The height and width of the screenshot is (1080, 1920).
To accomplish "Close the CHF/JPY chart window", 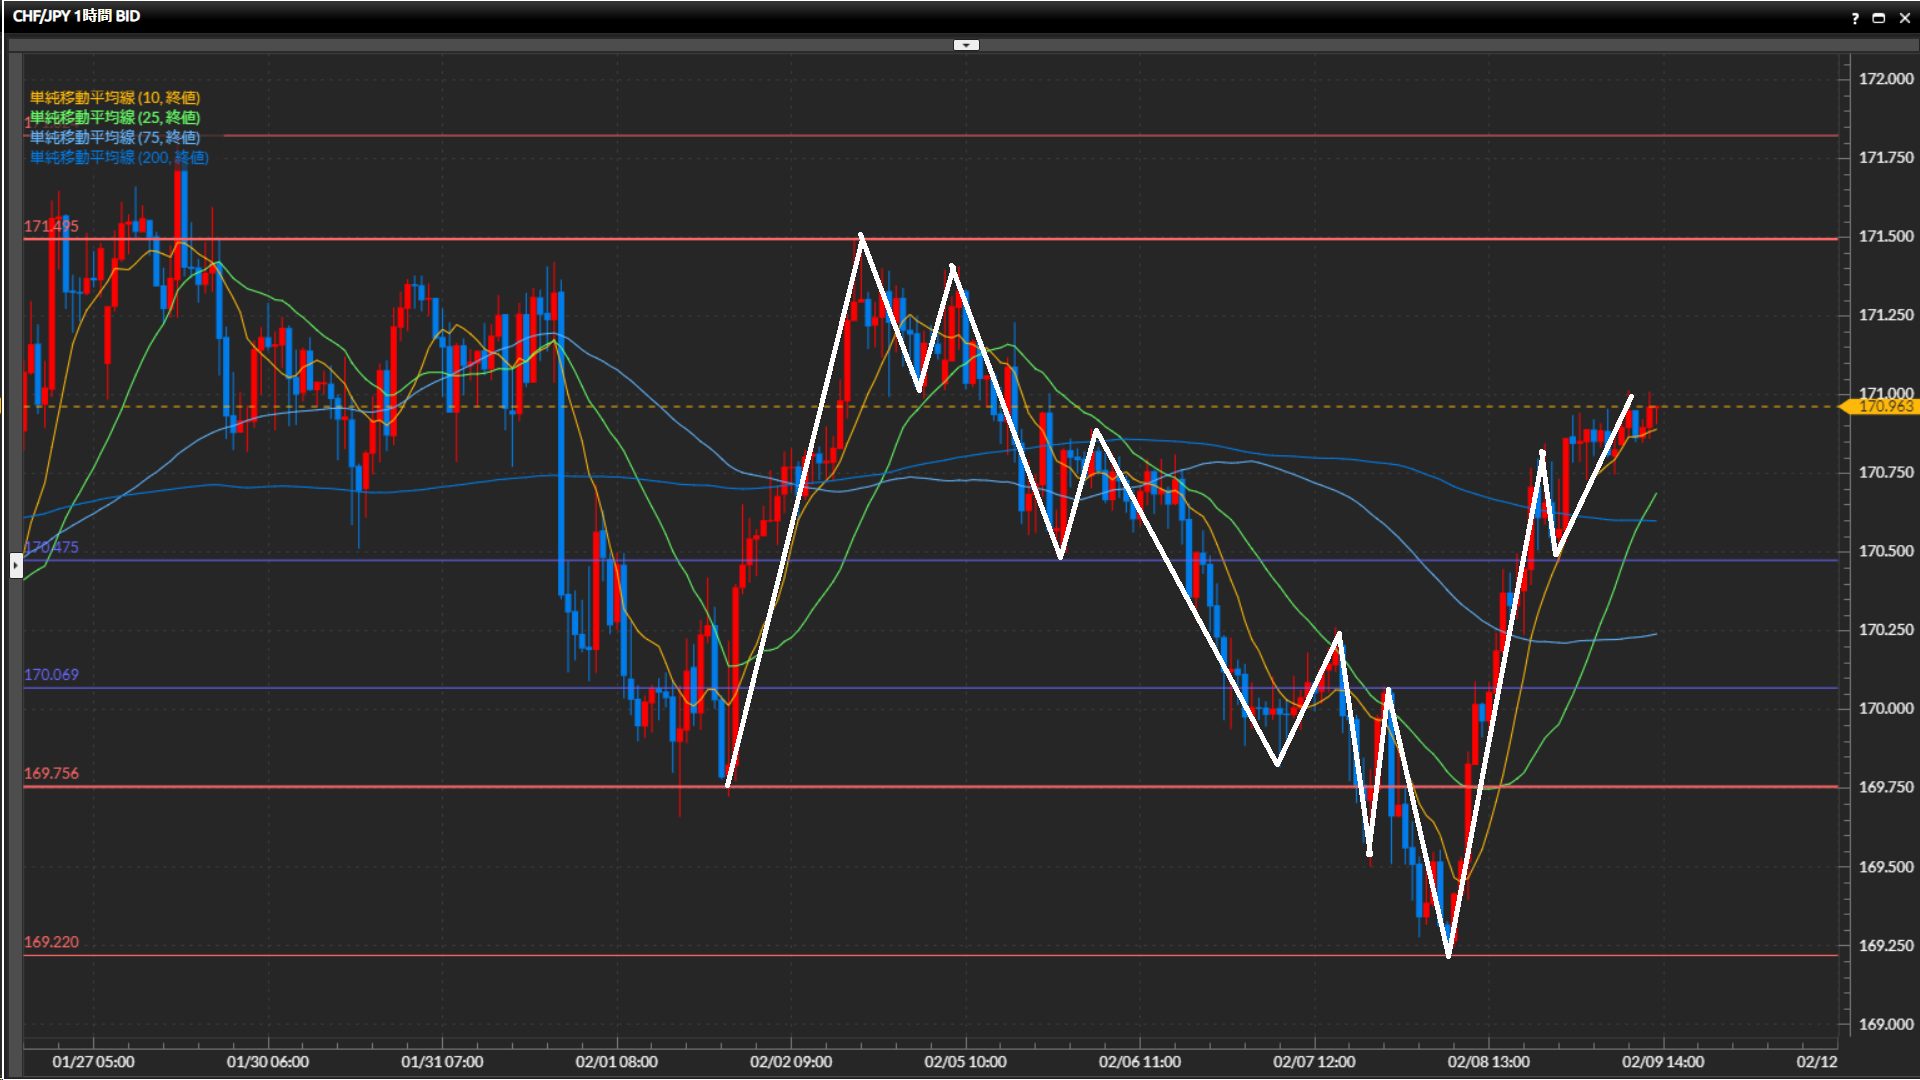I will [1904, 18].
